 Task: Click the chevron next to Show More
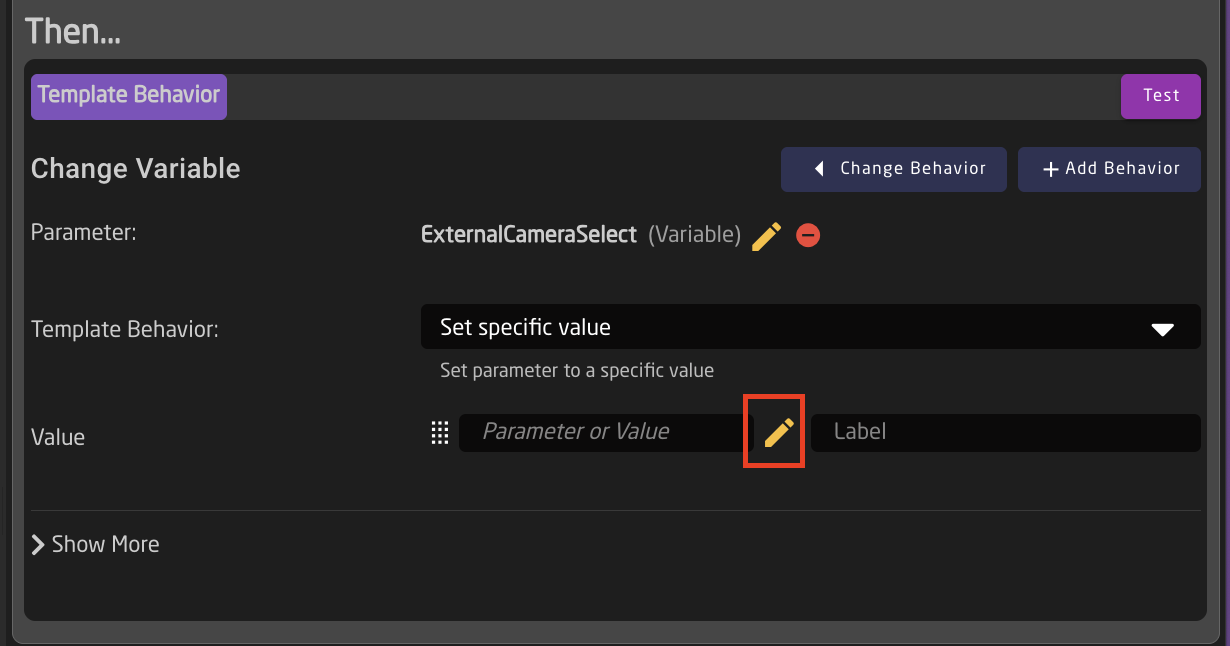tap(38, 545)
